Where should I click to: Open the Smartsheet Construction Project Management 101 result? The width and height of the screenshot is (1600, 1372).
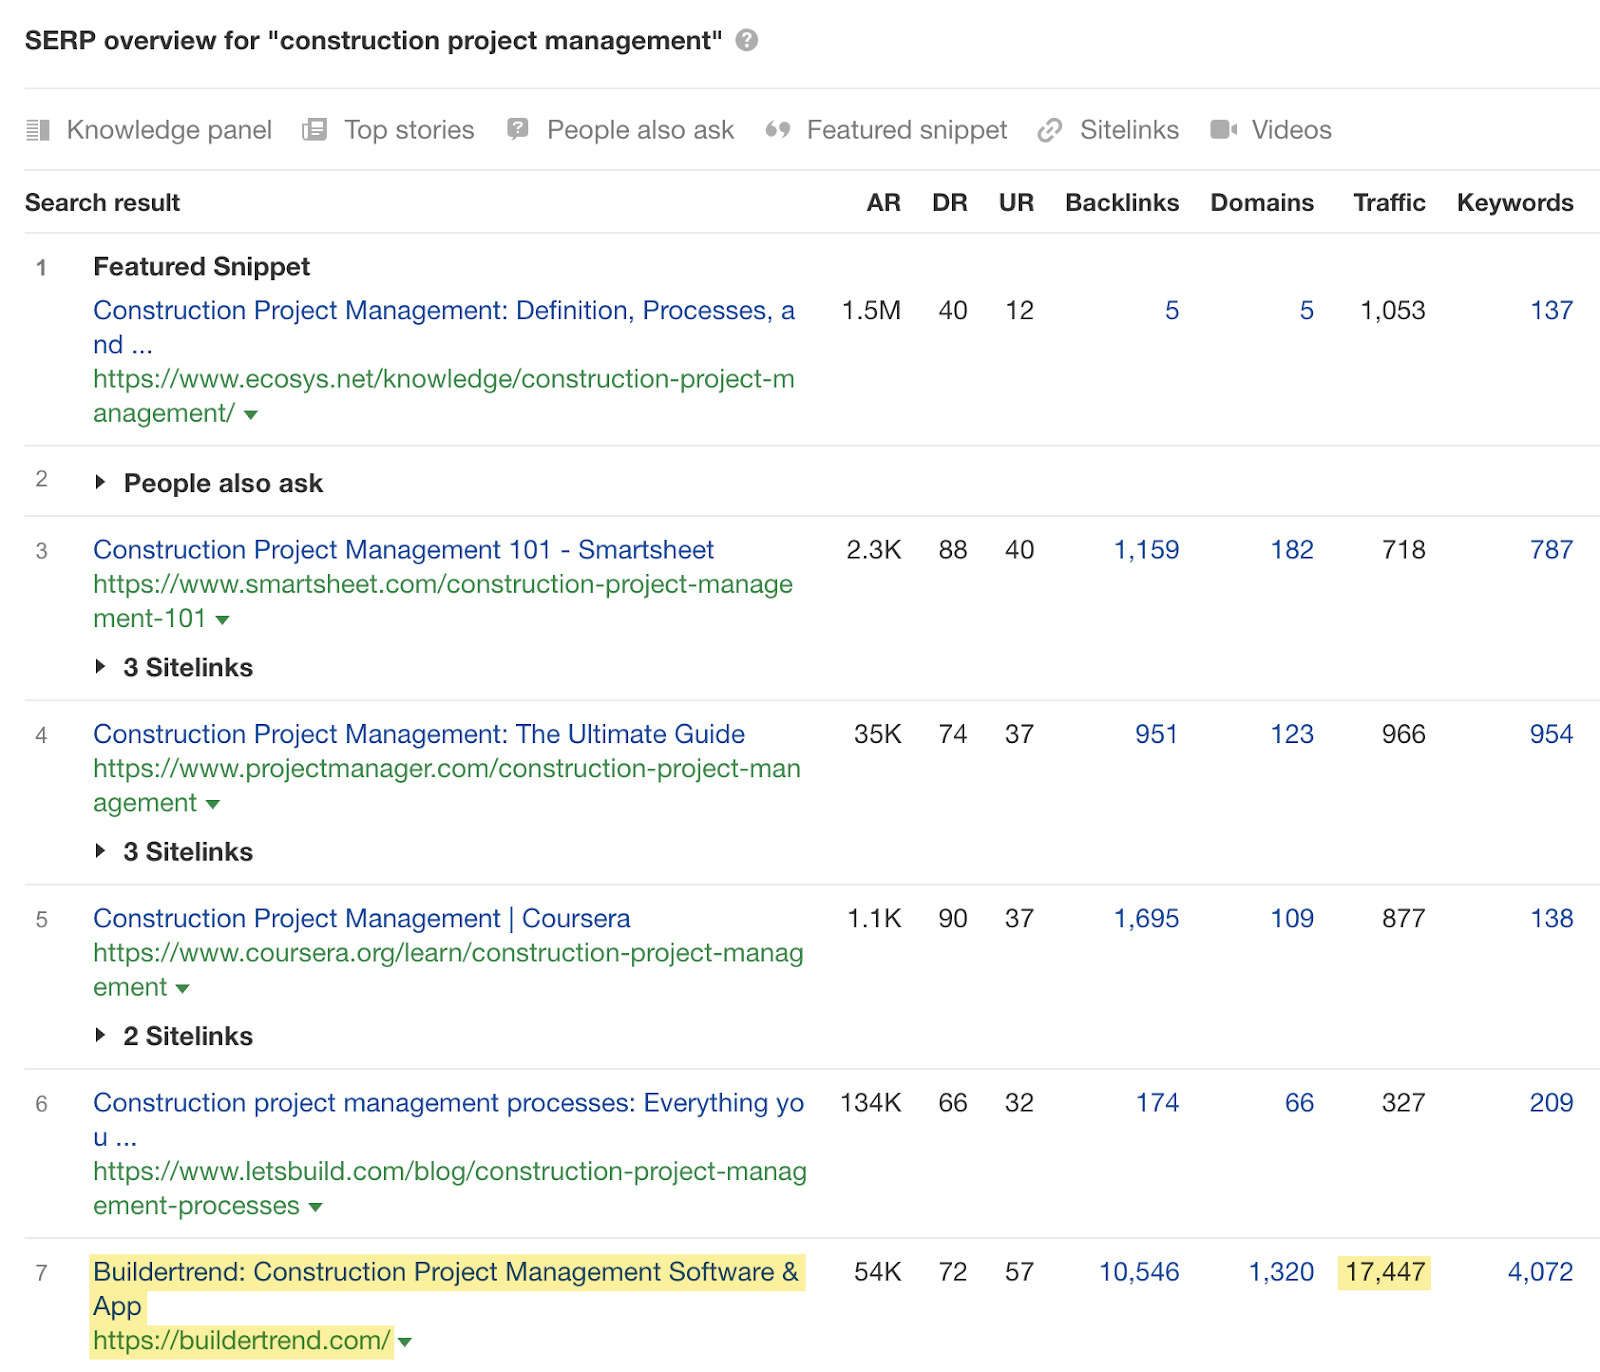tap(402, 549)
